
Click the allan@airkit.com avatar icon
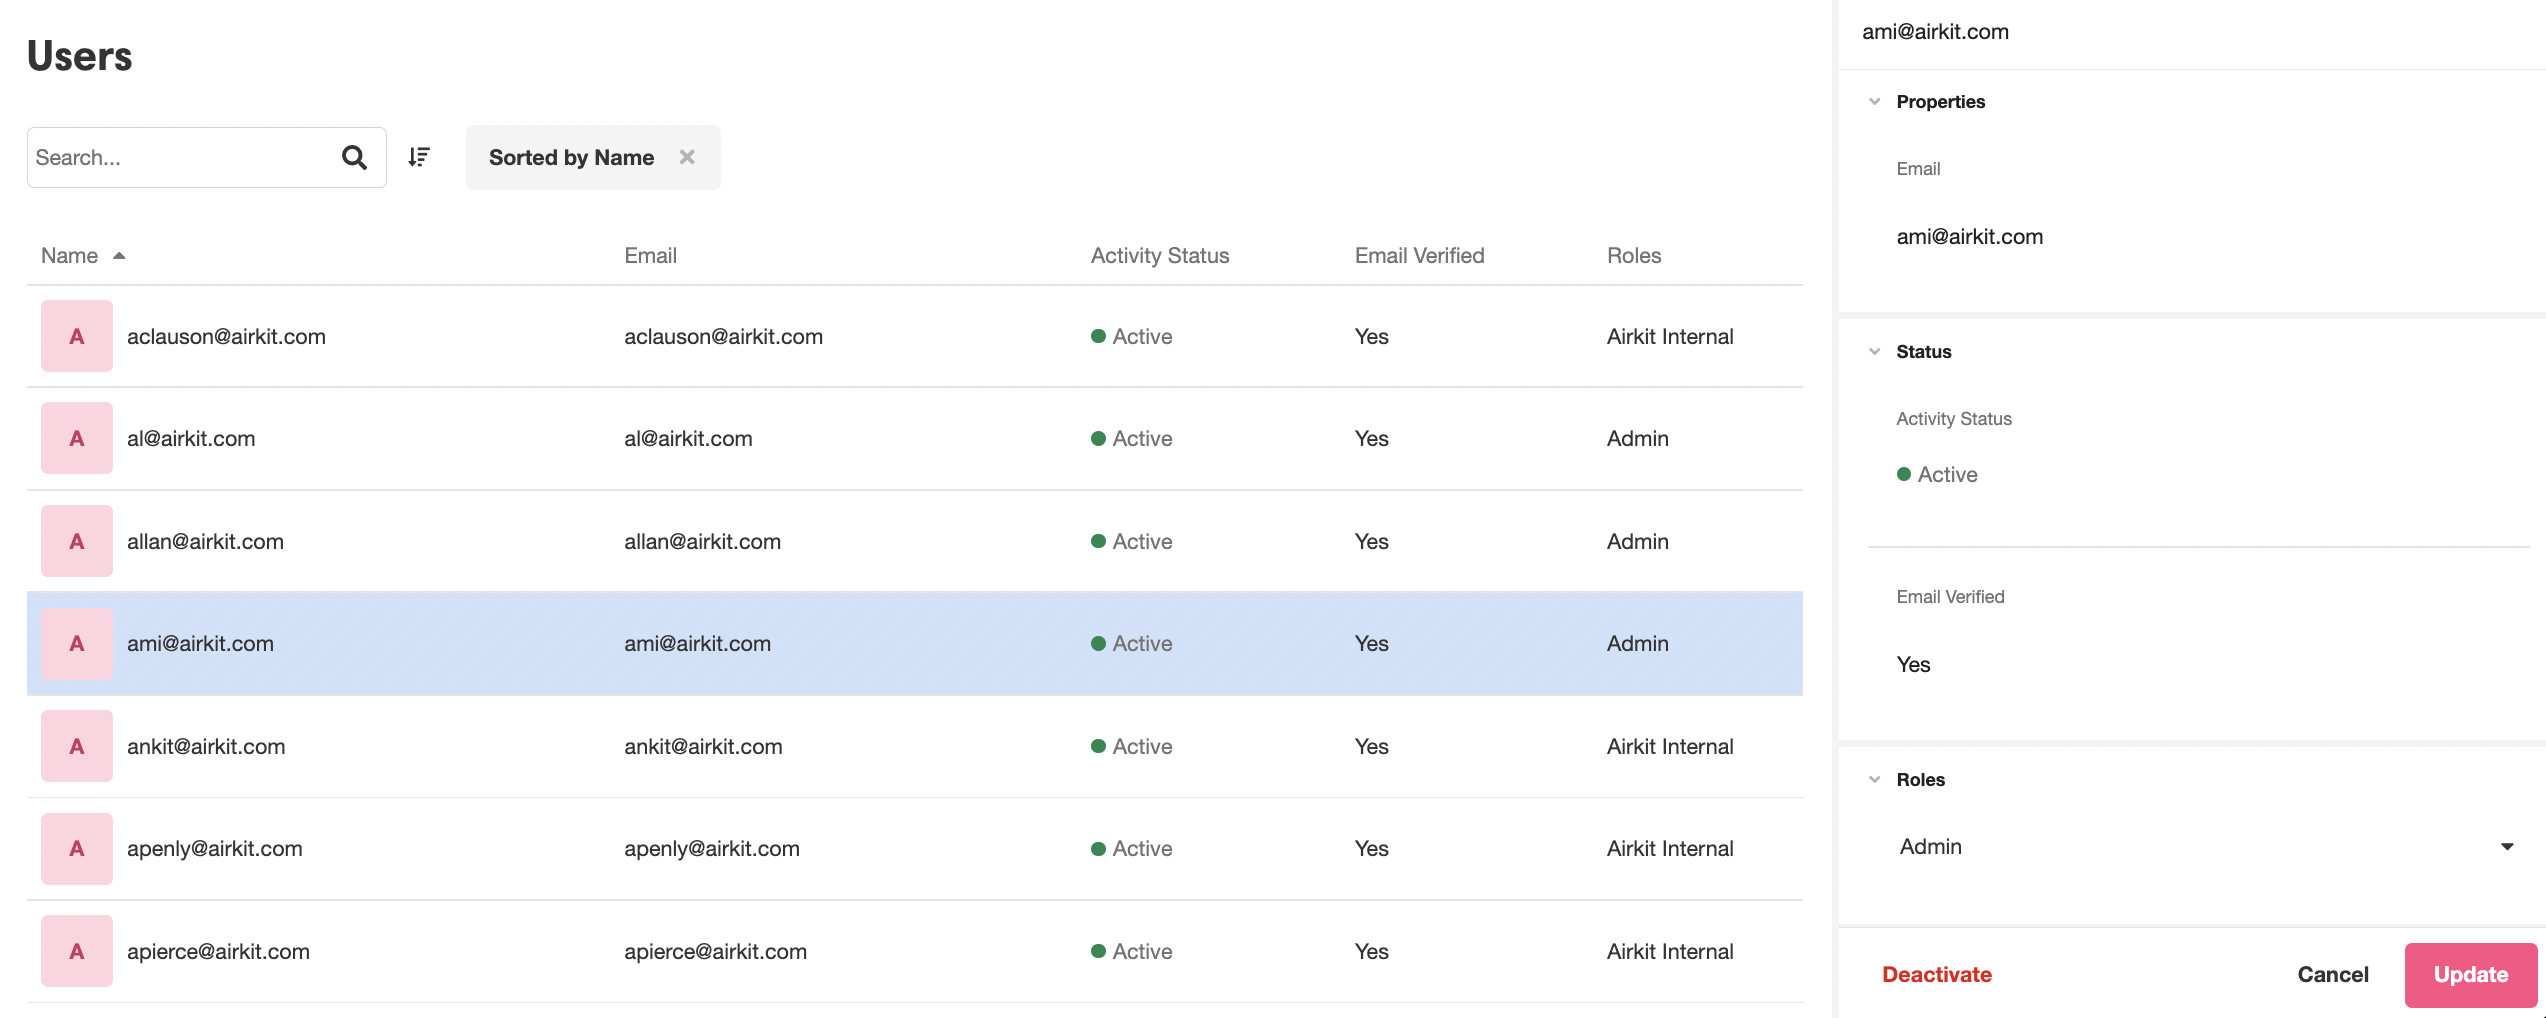[x=77, y=541]
